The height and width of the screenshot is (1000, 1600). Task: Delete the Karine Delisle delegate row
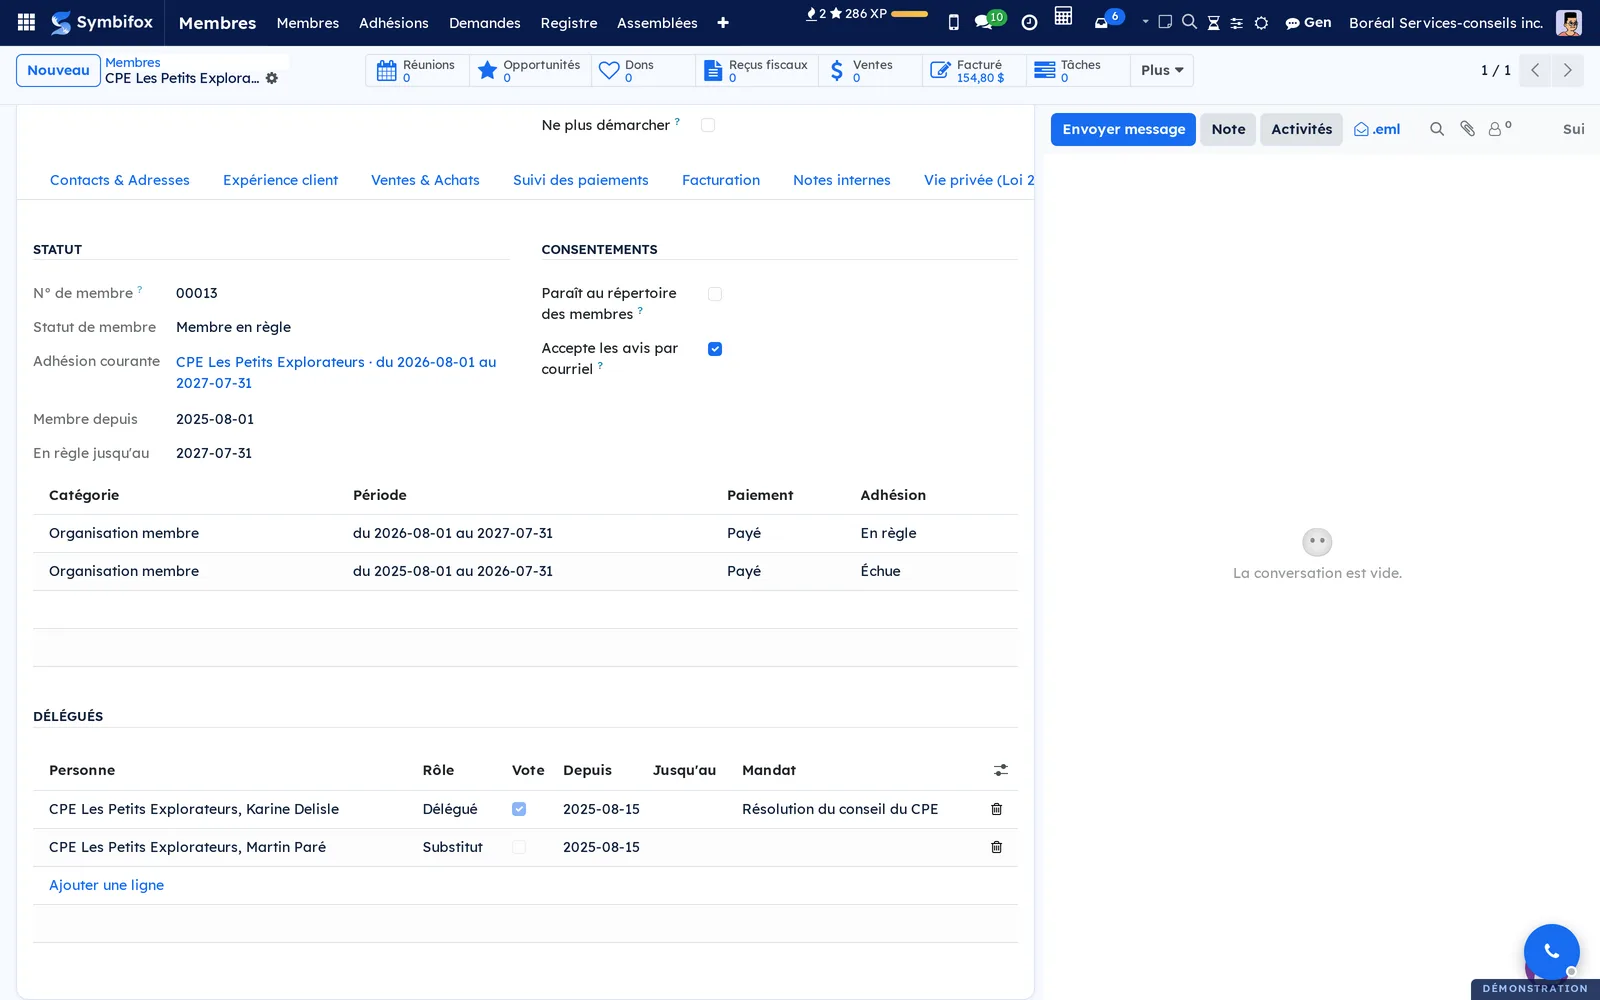coord(996,809)
